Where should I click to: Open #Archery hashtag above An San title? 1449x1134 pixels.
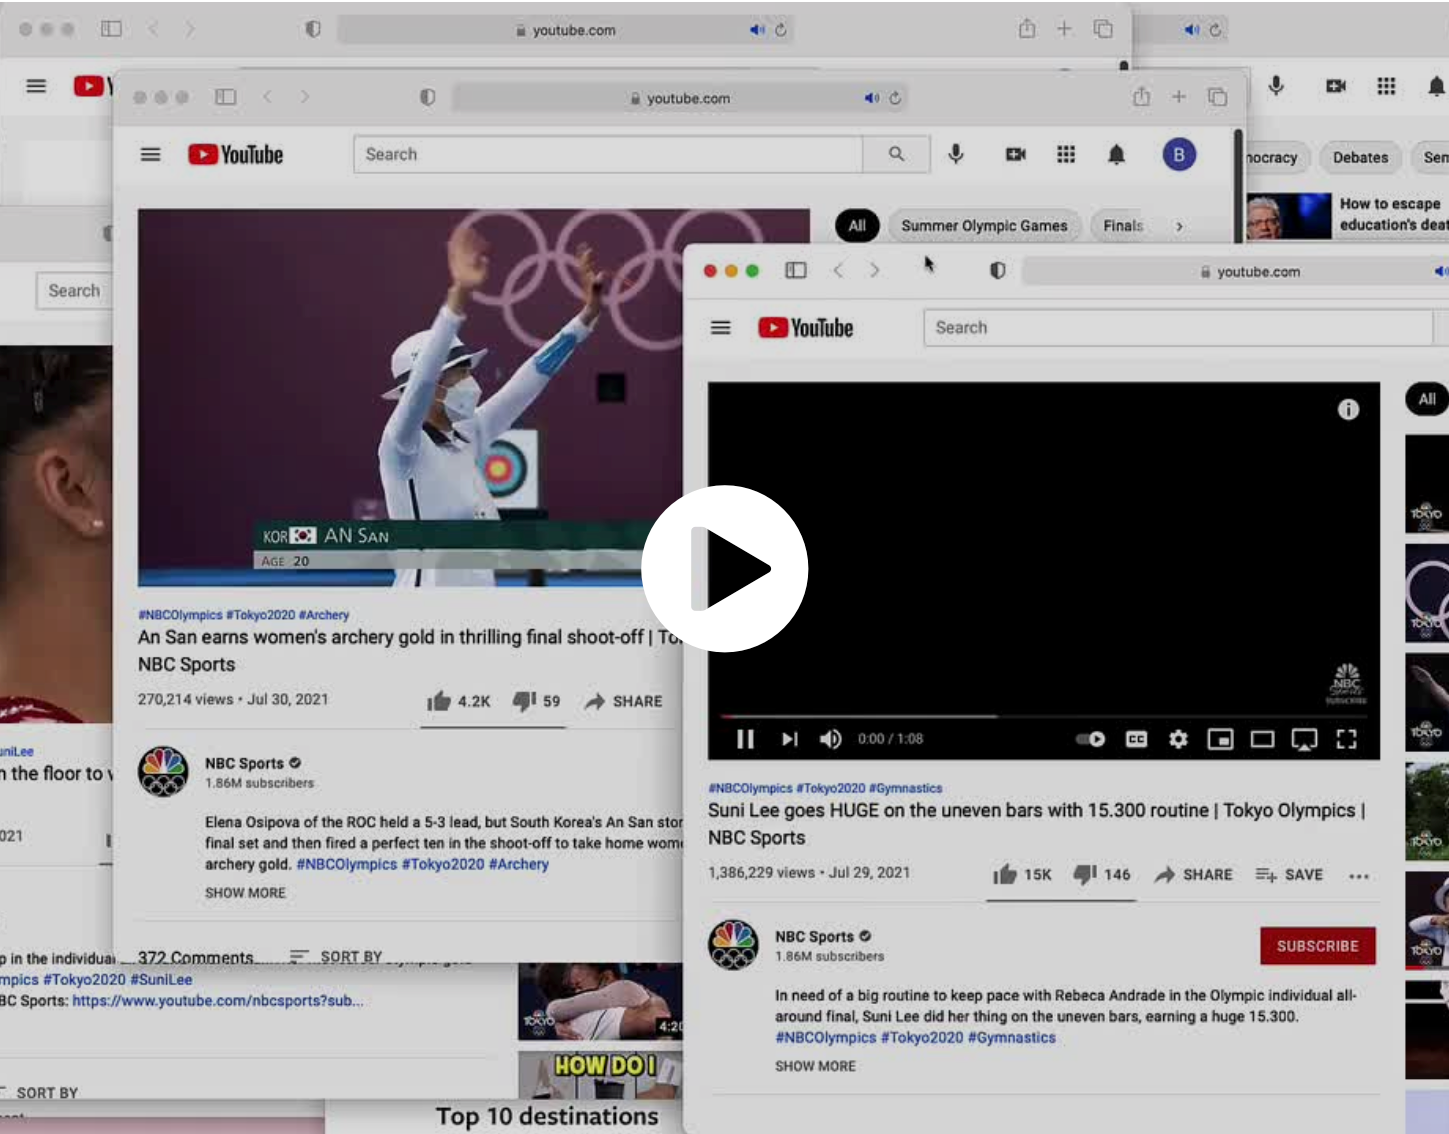tap(324, 615)
